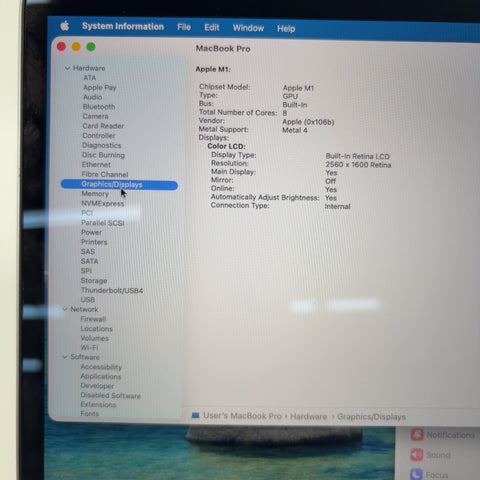This screenshot has height=480, width=480.
Task: Click the yellow minimize window button
Action: click(x=76, y=47)
